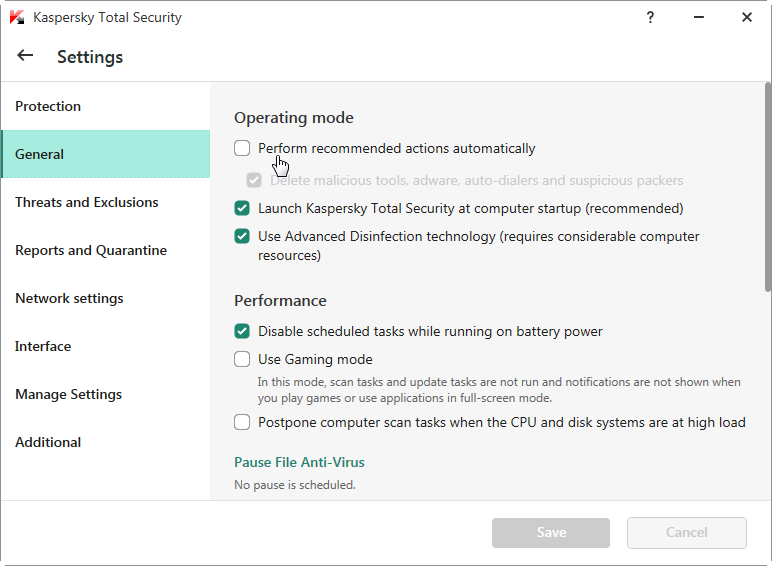Minimize the Kaspersky Total Security window
Viewport: 772px width, 566px height.
(x=698, y=17)
